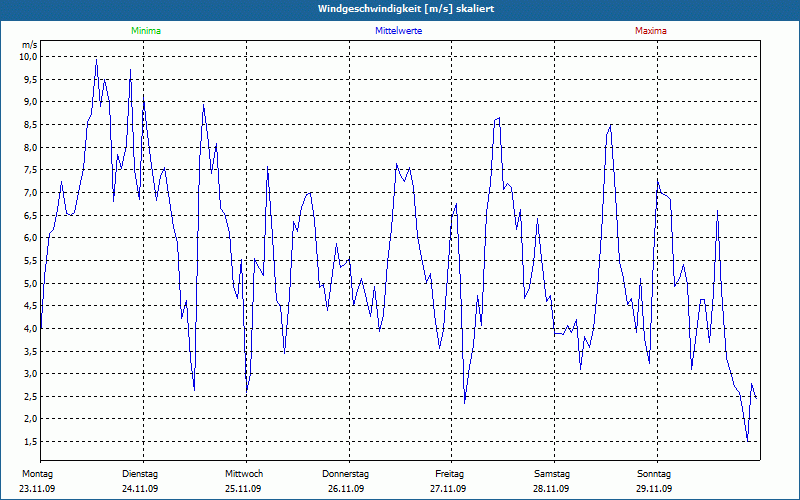Click the Freitag day label

click(x=449, y=474)
